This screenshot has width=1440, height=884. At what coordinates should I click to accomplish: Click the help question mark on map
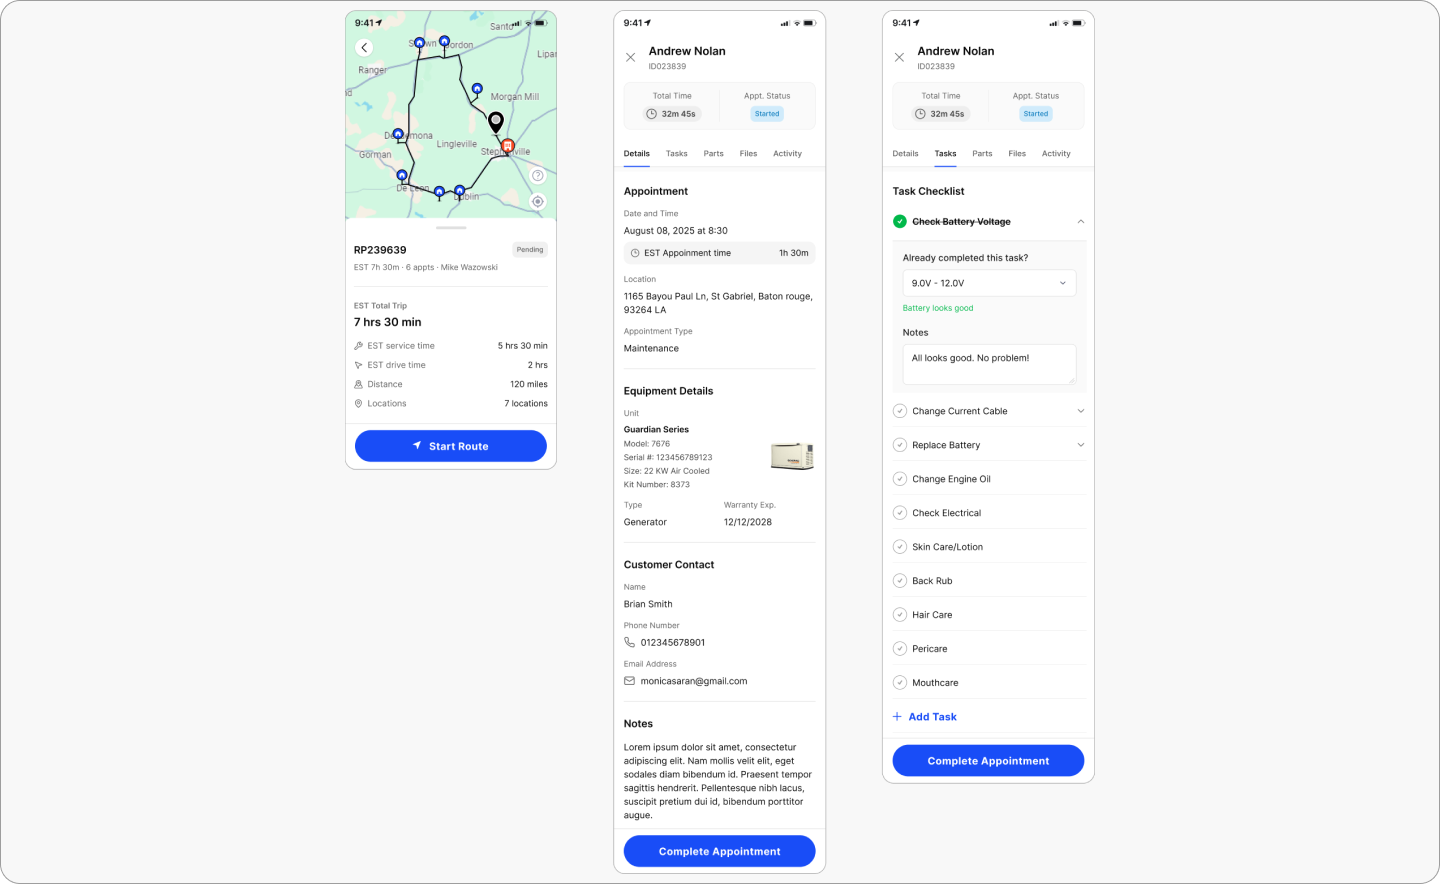(x=538, y=175)
